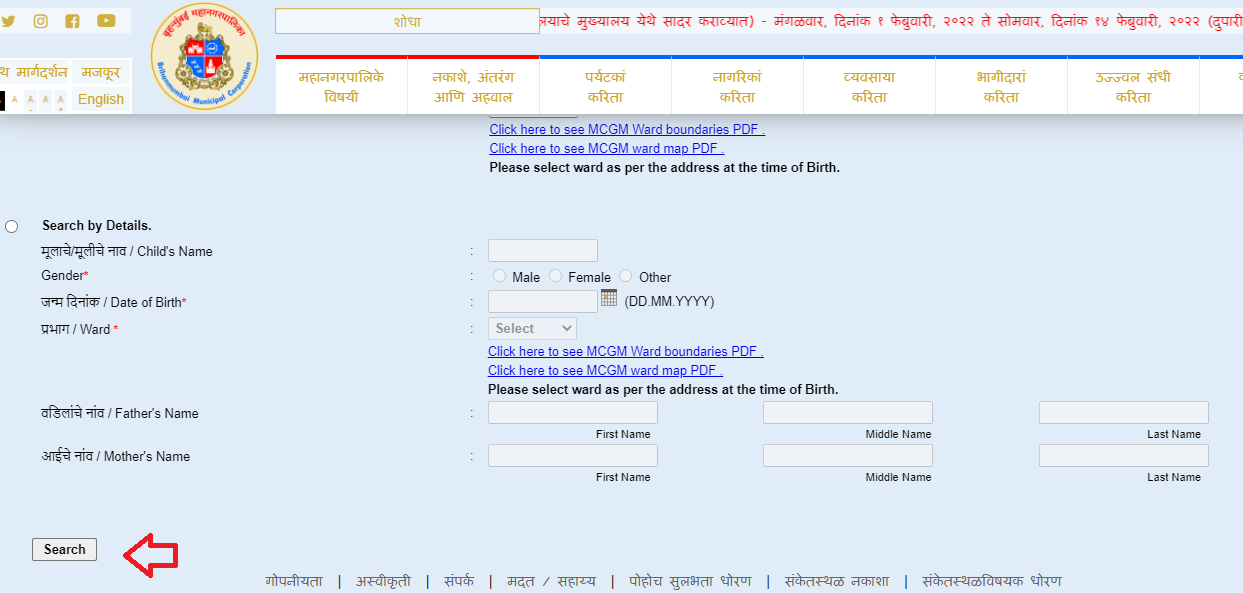Open the संपर्क footer link
The height and width of the screenshot is (593, 1243).
pyautogui.click(x=457, y=580)
